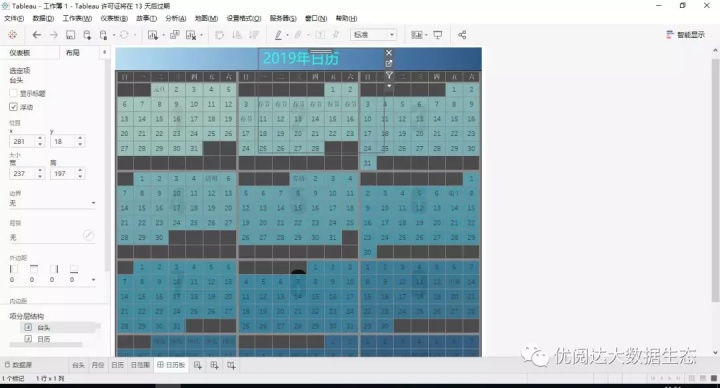Click the 背景 background color swatch
The height and width of the screenshot is (388, 720).
coord(89,235)
